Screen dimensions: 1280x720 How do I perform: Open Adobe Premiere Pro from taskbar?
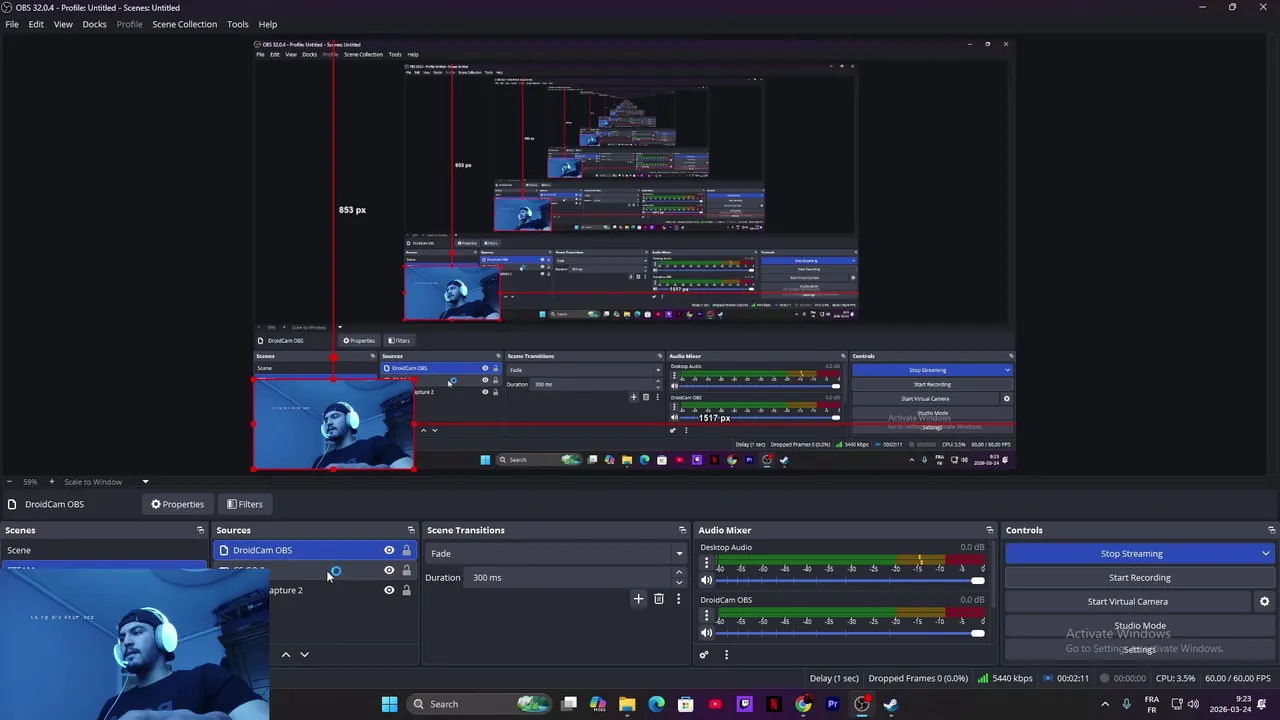point(832,704)
